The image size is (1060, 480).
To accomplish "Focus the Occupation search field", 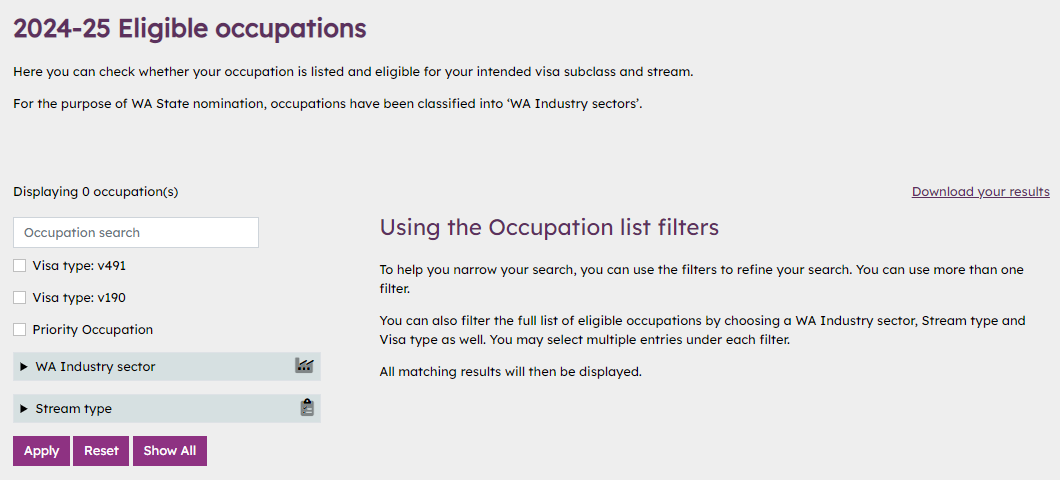I will (136, 233).
